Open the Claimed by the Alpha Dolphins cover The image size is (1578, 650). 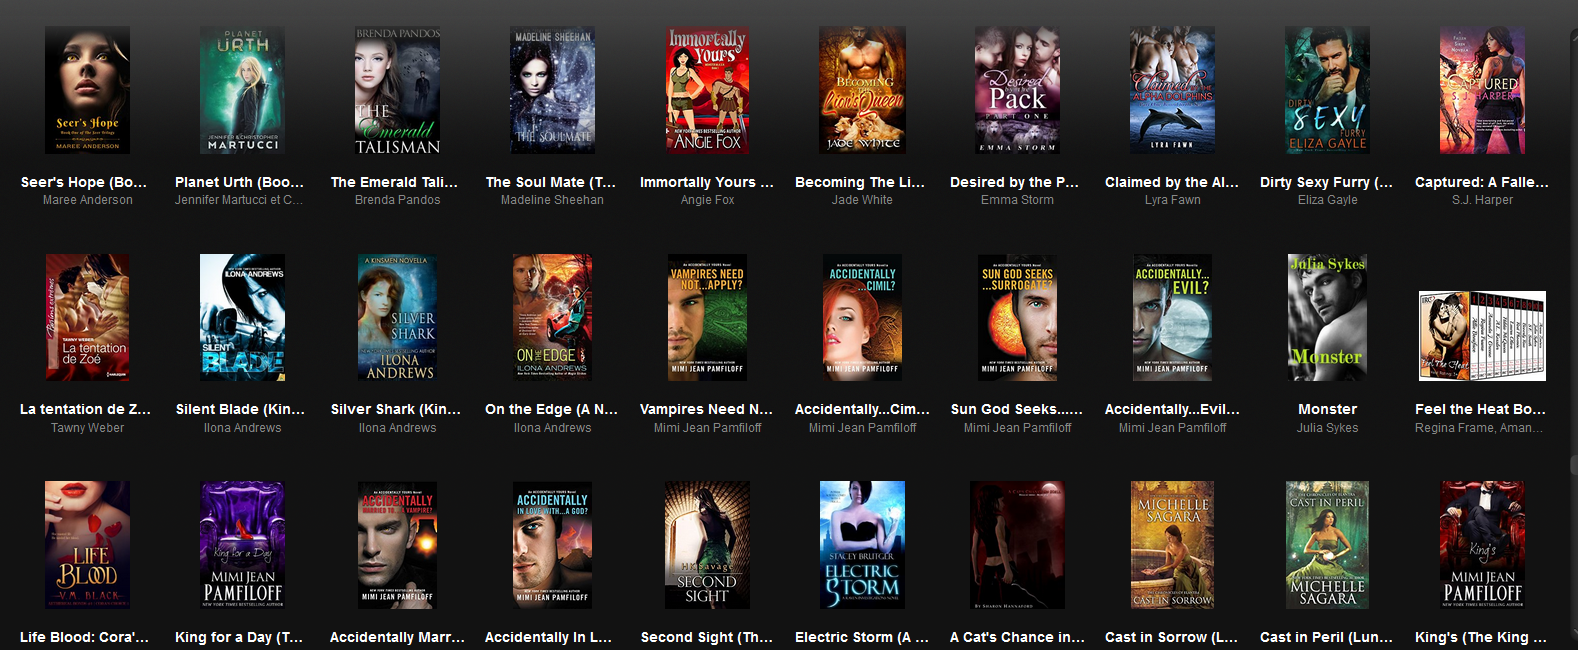click(1172, 90)
